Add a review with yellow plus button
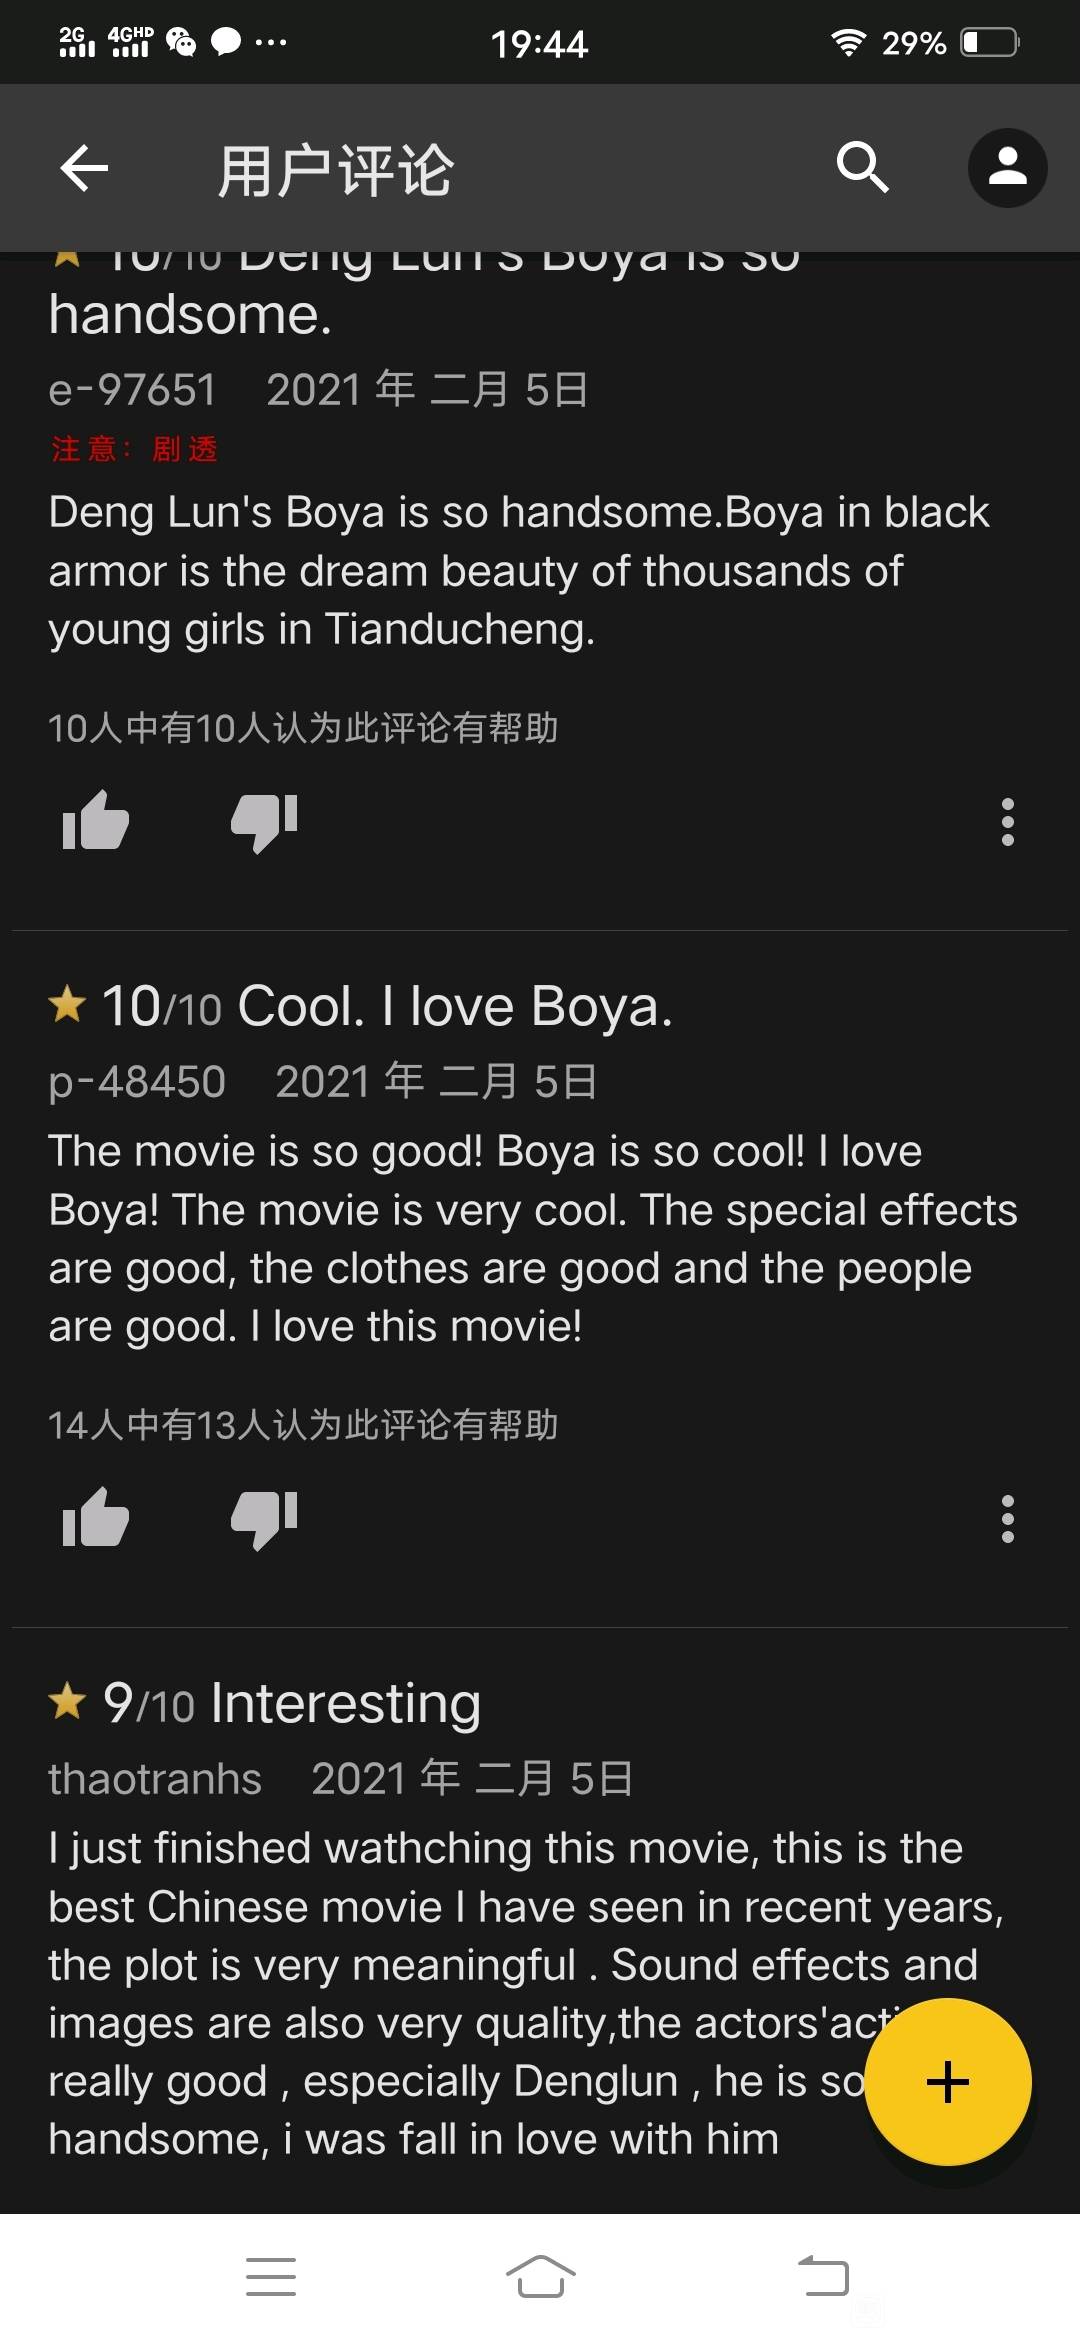The image size is (1080, 2340). click(947, 2082)
